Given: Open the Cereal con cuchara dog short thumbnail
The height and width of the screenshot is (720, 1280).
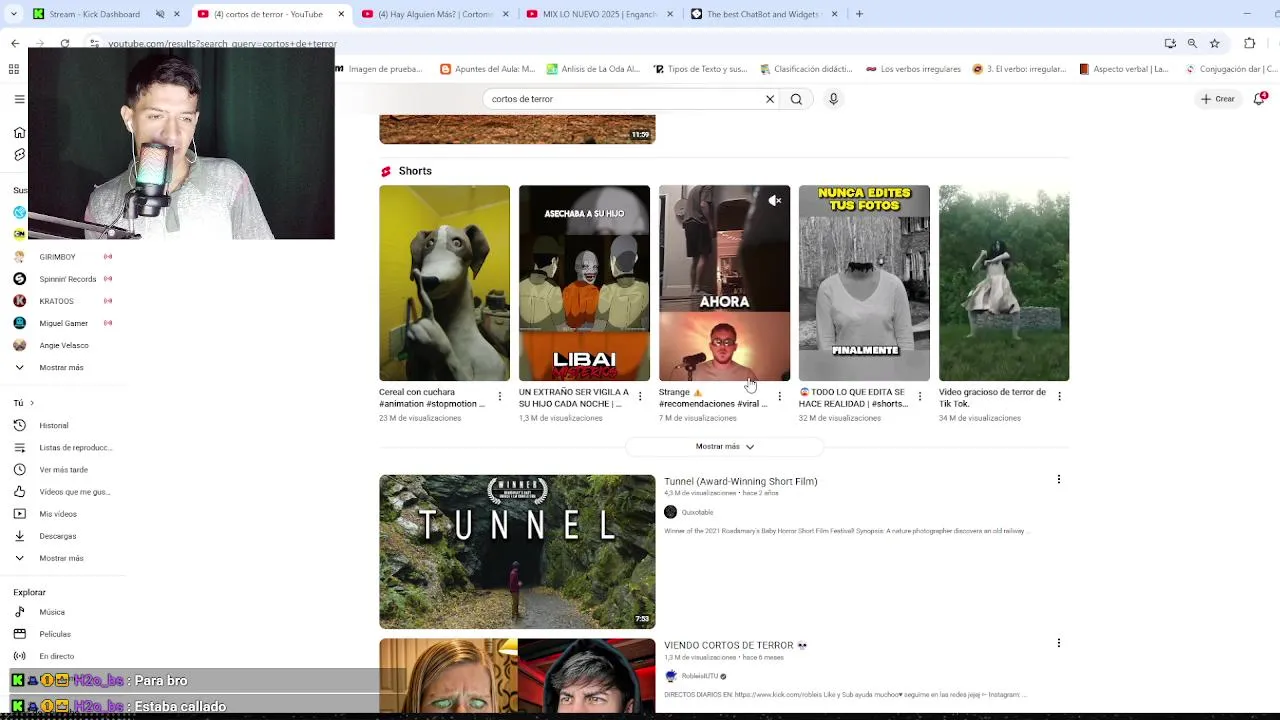Looking at the screenshot, I should [444, 283].
